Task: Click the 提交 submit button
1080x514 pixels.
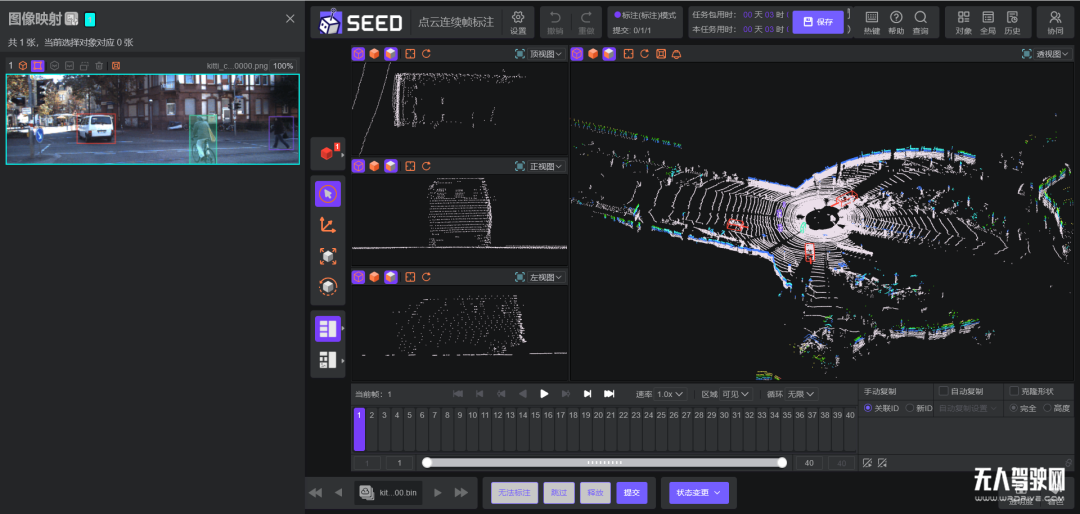Action: 631,492
